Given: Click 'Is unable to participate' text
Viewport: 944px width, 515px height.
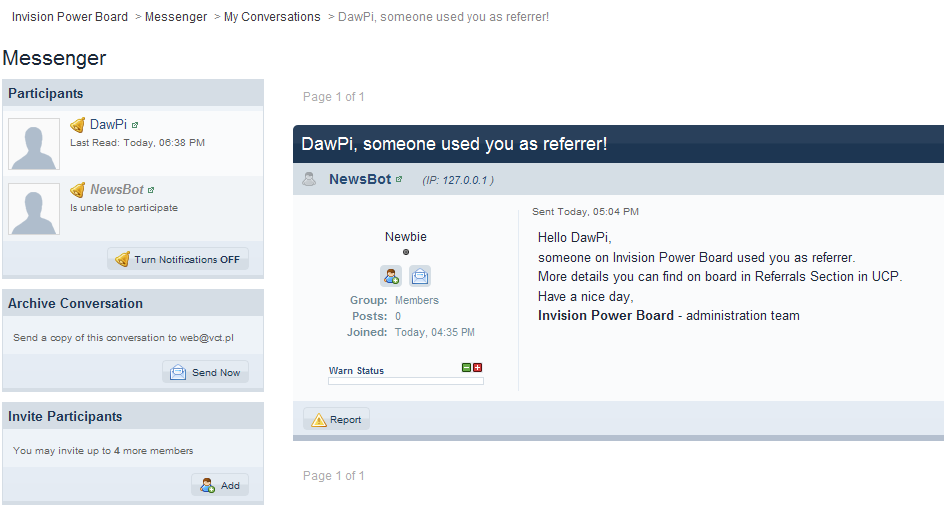Looking at the screenshot, I should 124,208.
